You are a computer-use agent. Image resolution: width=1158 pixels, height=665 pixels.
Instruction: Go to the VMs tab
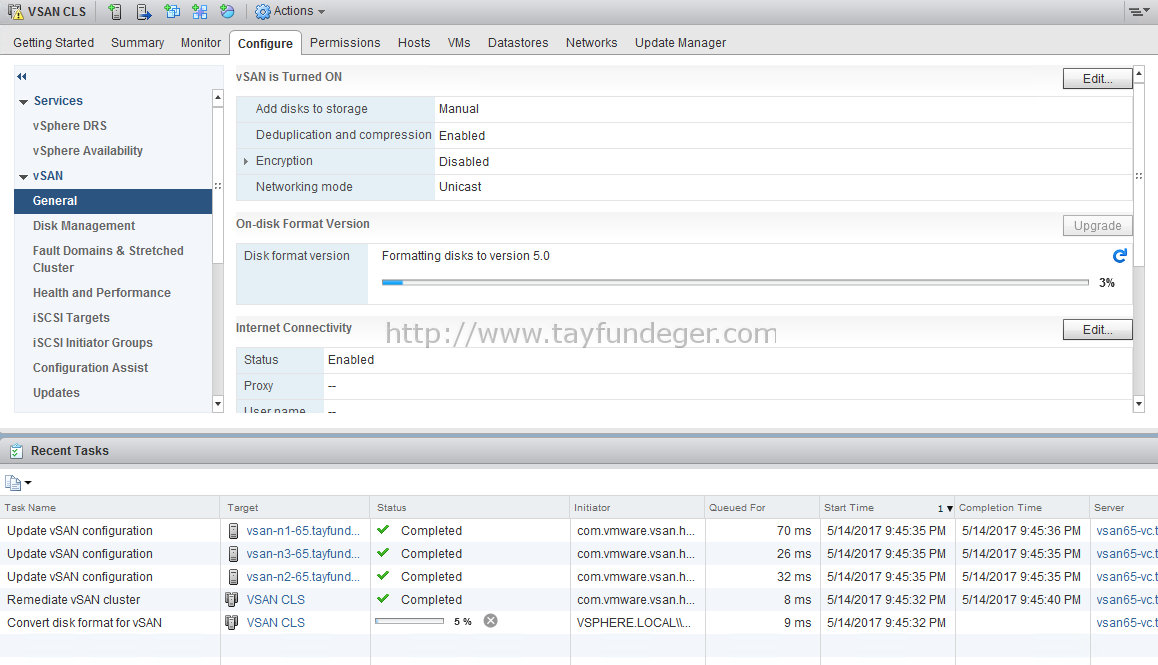459,43
